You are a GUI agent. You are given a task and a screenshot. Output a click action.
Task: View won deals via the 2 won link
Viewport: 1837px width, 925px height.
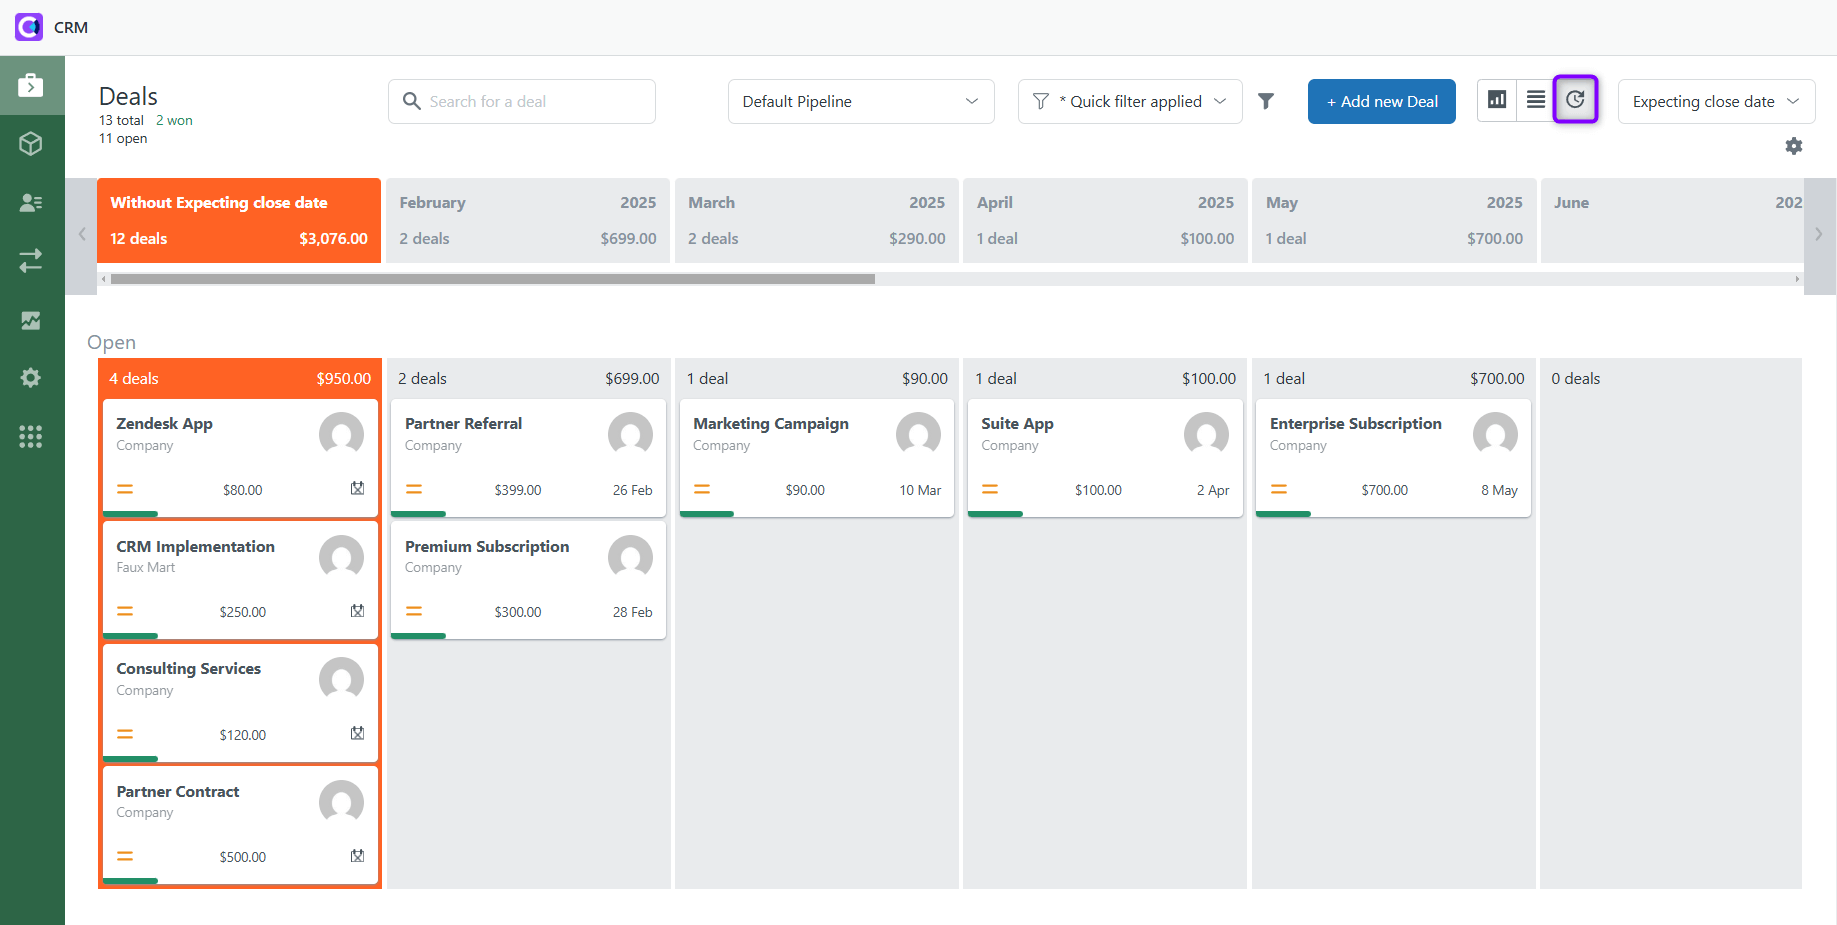pos(174,120)
